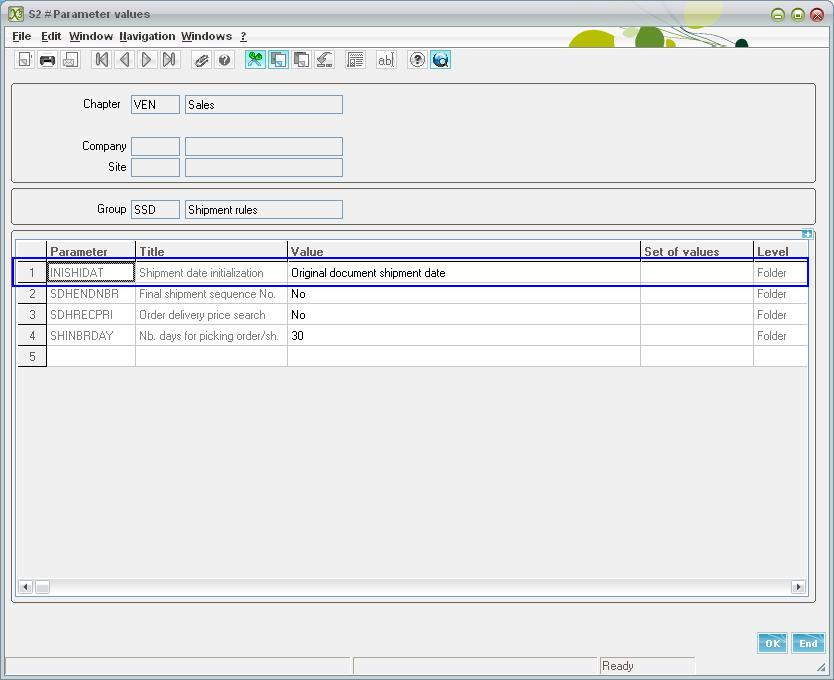
Task: Expand the grid with the plus icon
Action: 807,234
